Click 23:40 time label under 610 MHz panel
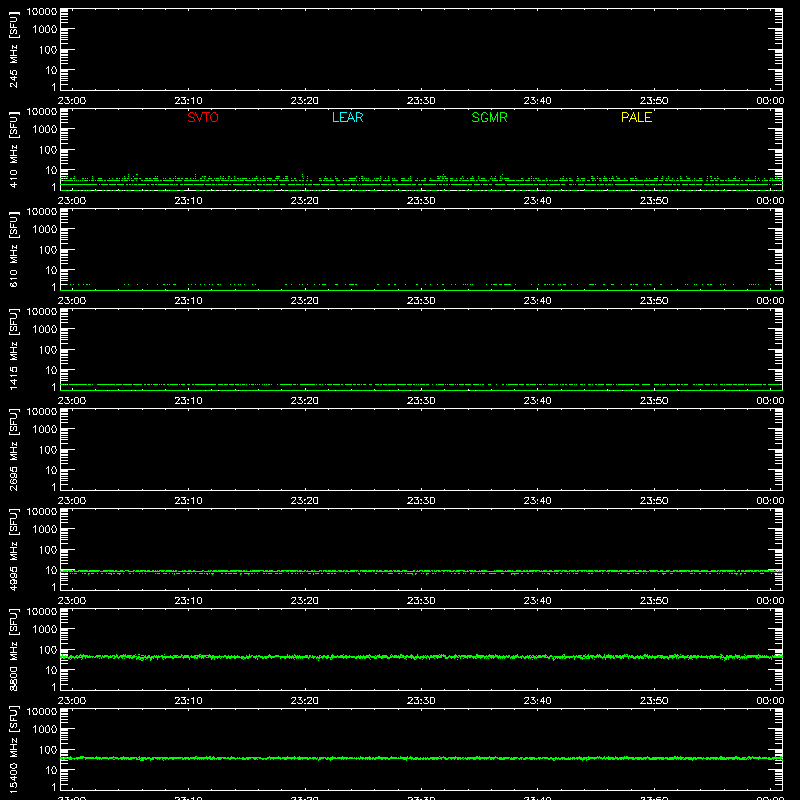The height and width of the screenshot is (800, 800). [537, 301]
